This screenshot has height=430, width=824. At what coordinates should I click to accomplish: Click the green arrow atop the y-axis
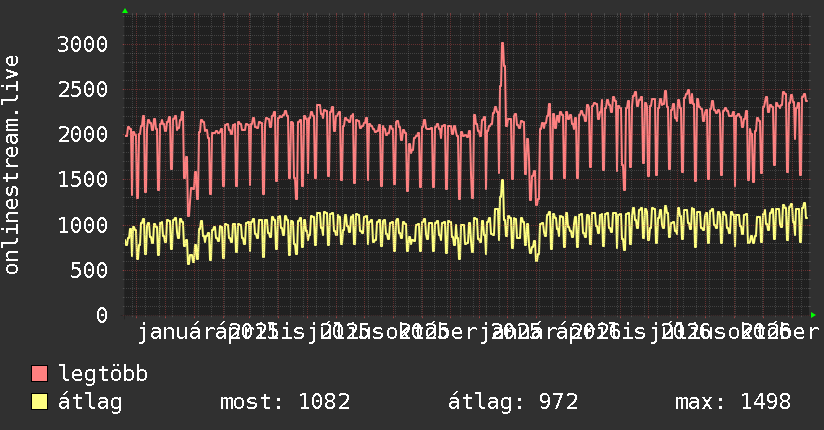coord(125,11)
